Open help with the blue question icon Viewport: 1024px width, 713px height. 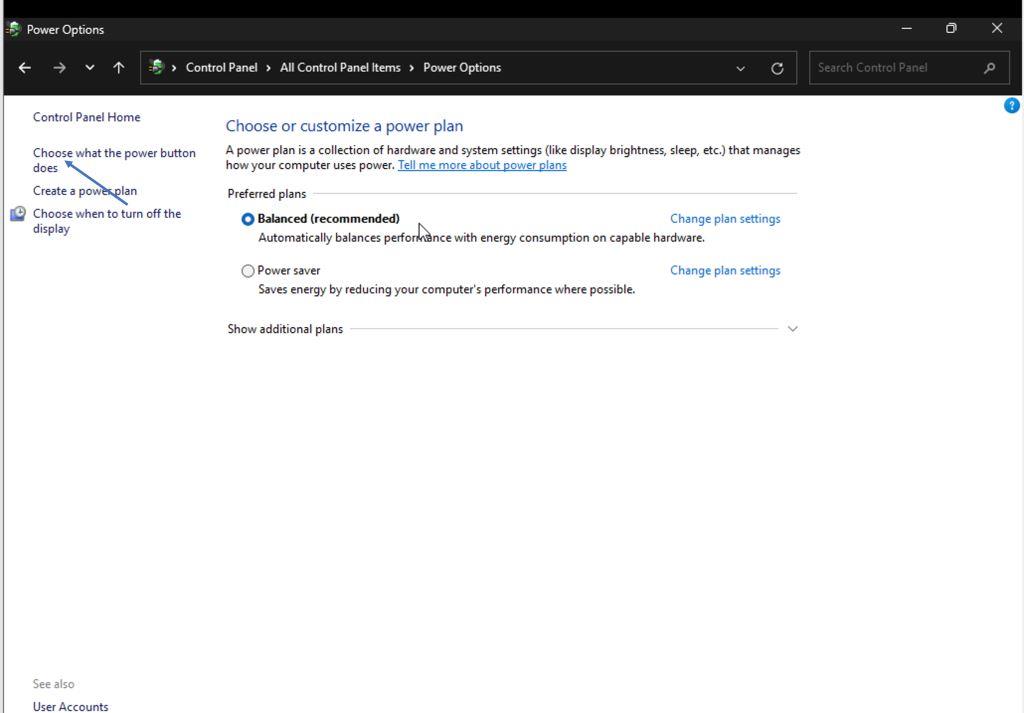coord(1011,105)
